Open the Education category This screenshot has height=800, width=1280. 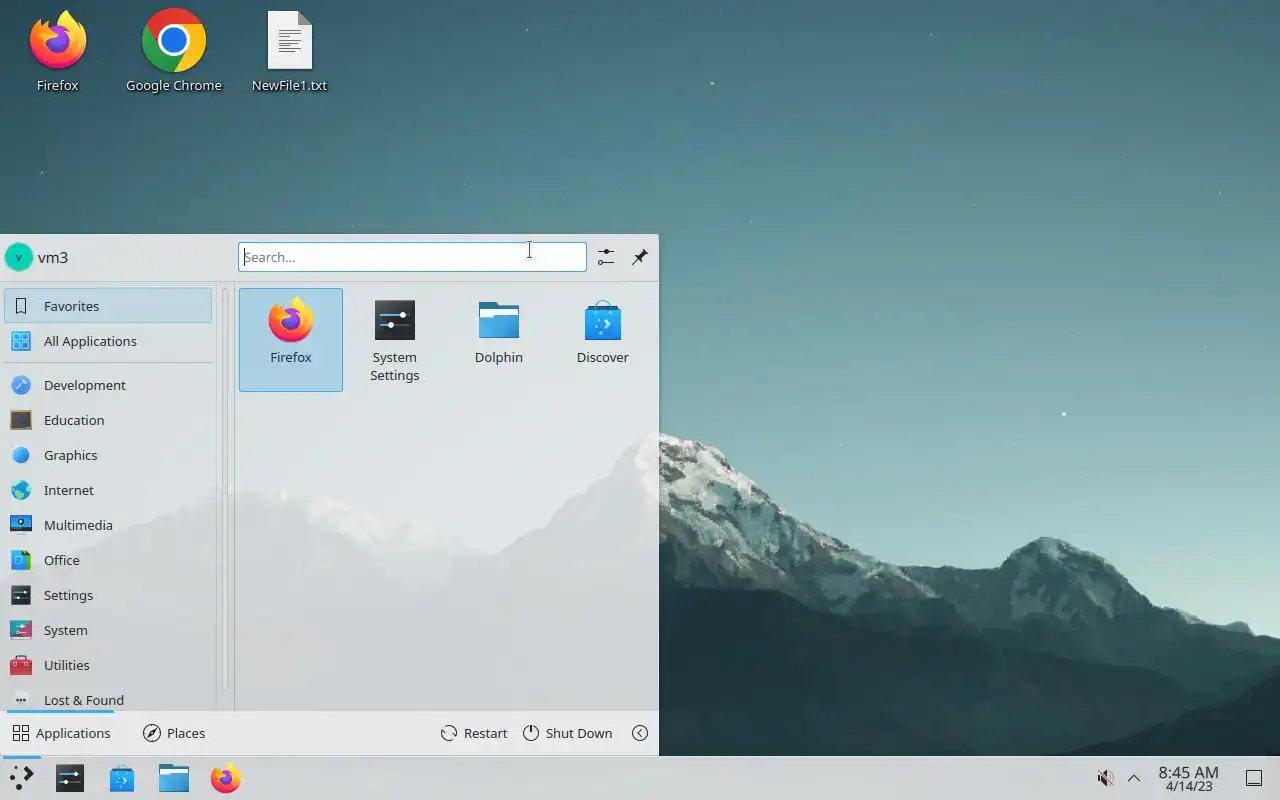click(x=108, y=420)
